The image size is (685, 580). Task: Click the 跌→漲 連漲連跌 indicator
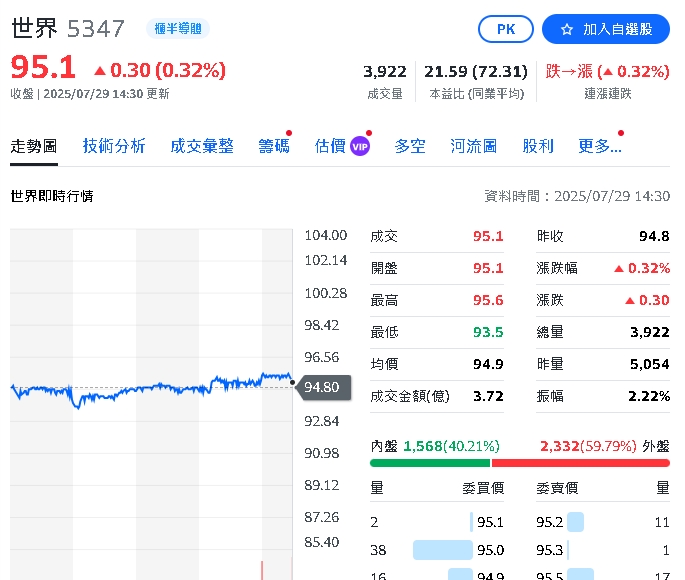point(607,71)
